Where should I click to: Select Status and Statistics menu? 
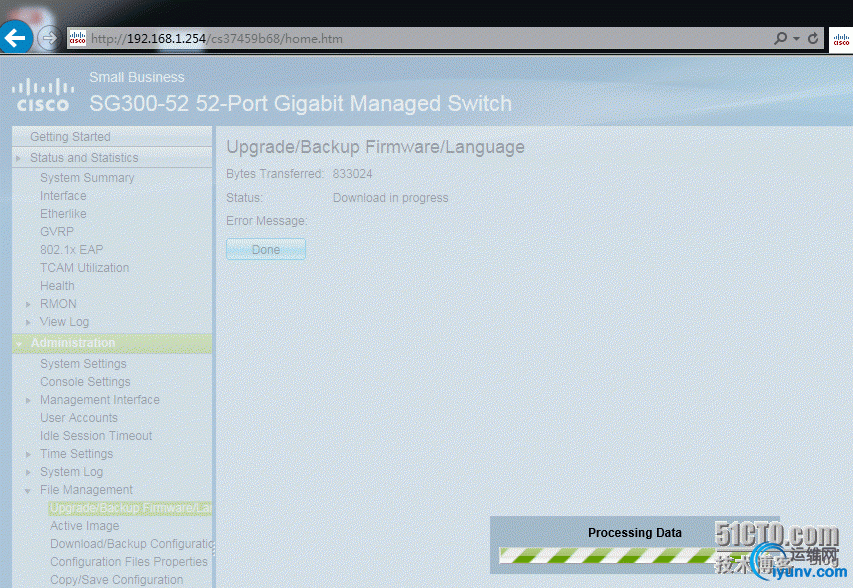click(x=84, y=158)
